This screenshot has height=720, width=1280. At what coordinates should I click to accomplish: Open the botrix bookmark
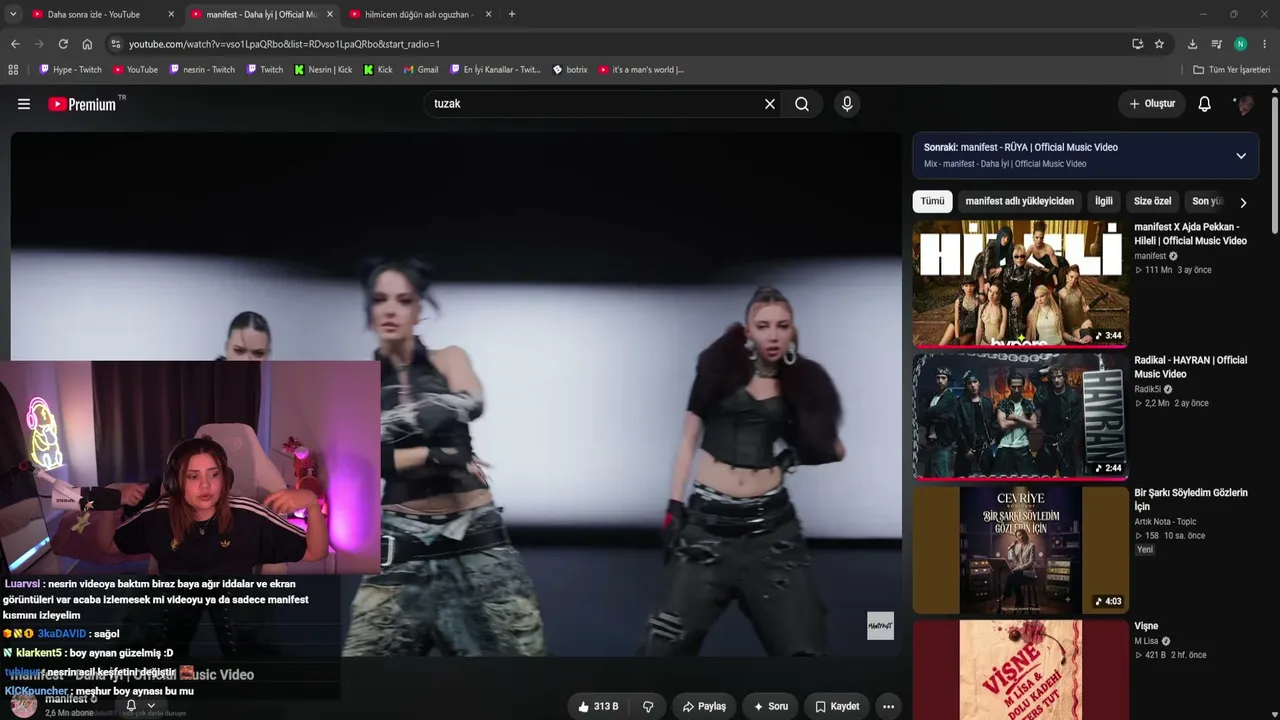click(570, 70)
